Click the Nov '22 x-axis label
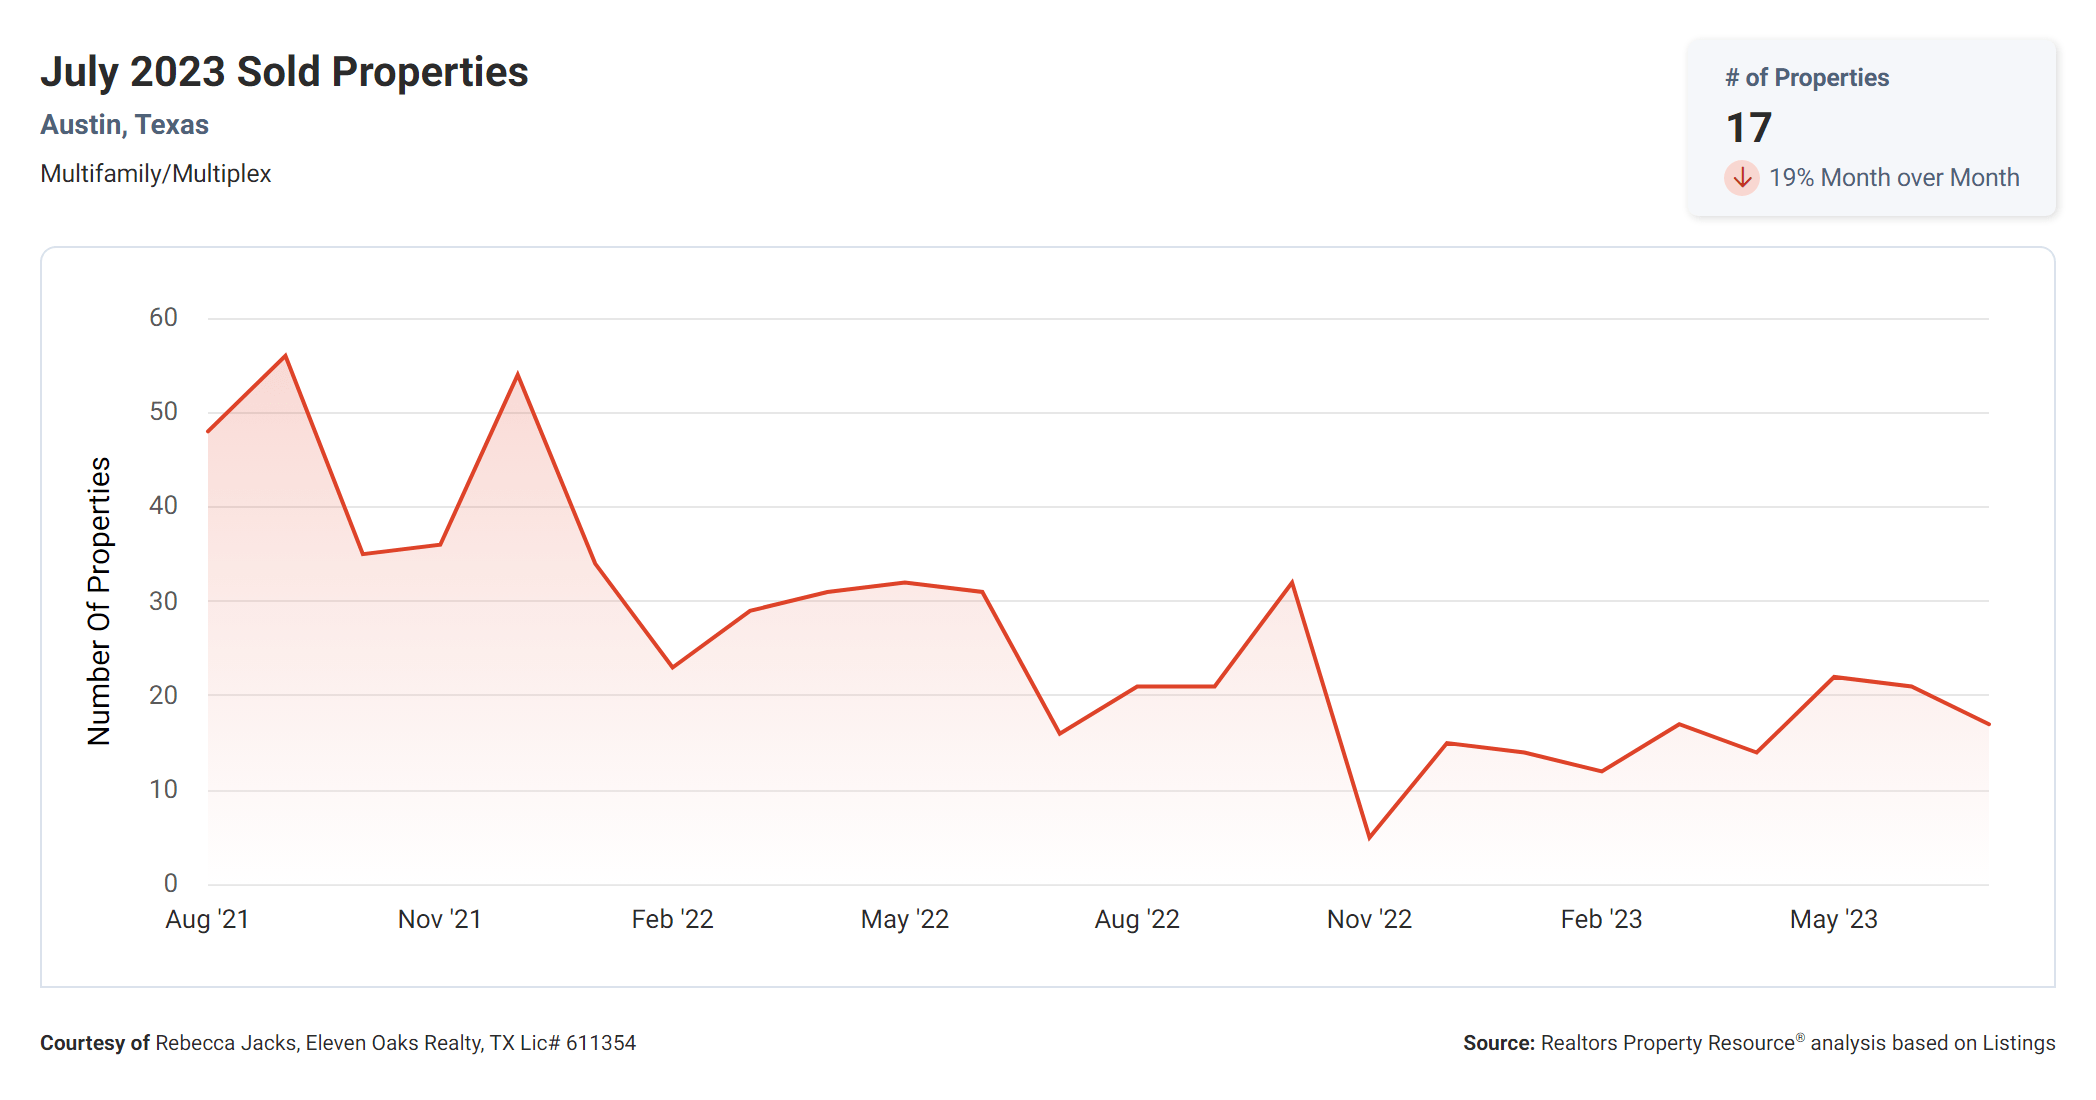Screen dimensions: 2096x1100 [1369, 919]
